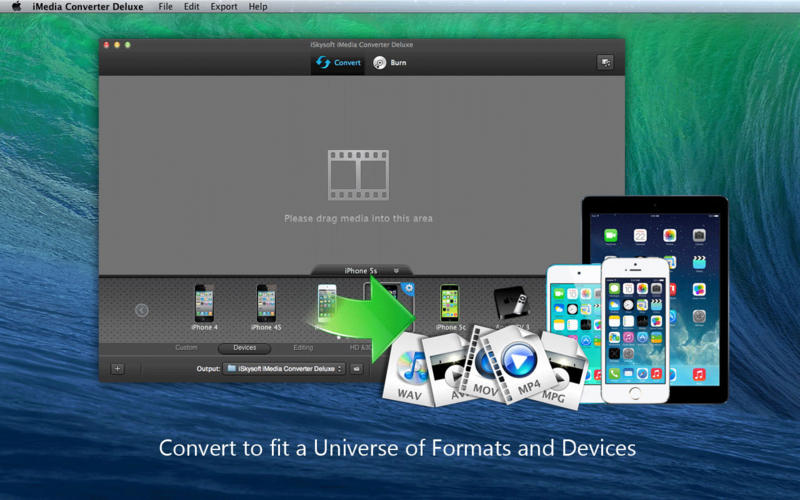Open the Burn tab
This screenshot has height=500, width=800.
(x=390, y=63)
